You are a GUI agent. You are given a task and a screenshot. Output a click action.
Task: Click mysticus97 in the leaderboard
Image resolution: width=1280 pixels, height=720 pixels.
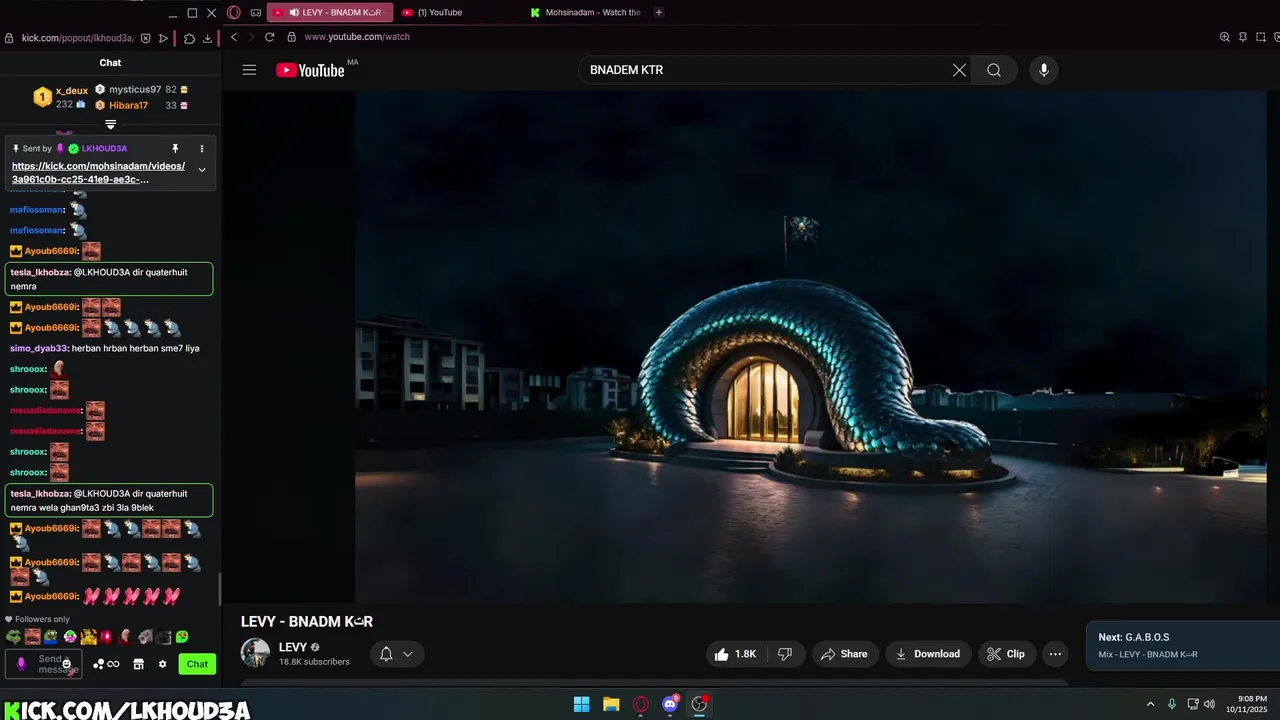tap(135, 89)
